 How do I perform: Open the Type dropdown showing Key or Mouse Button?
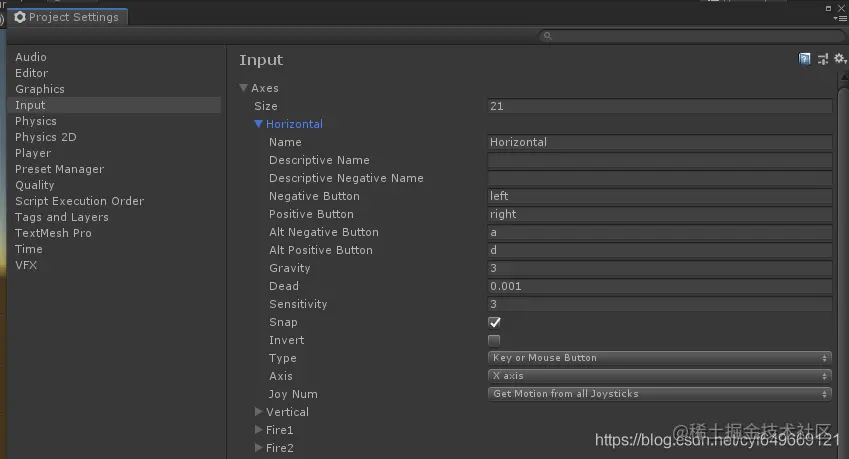659,358
